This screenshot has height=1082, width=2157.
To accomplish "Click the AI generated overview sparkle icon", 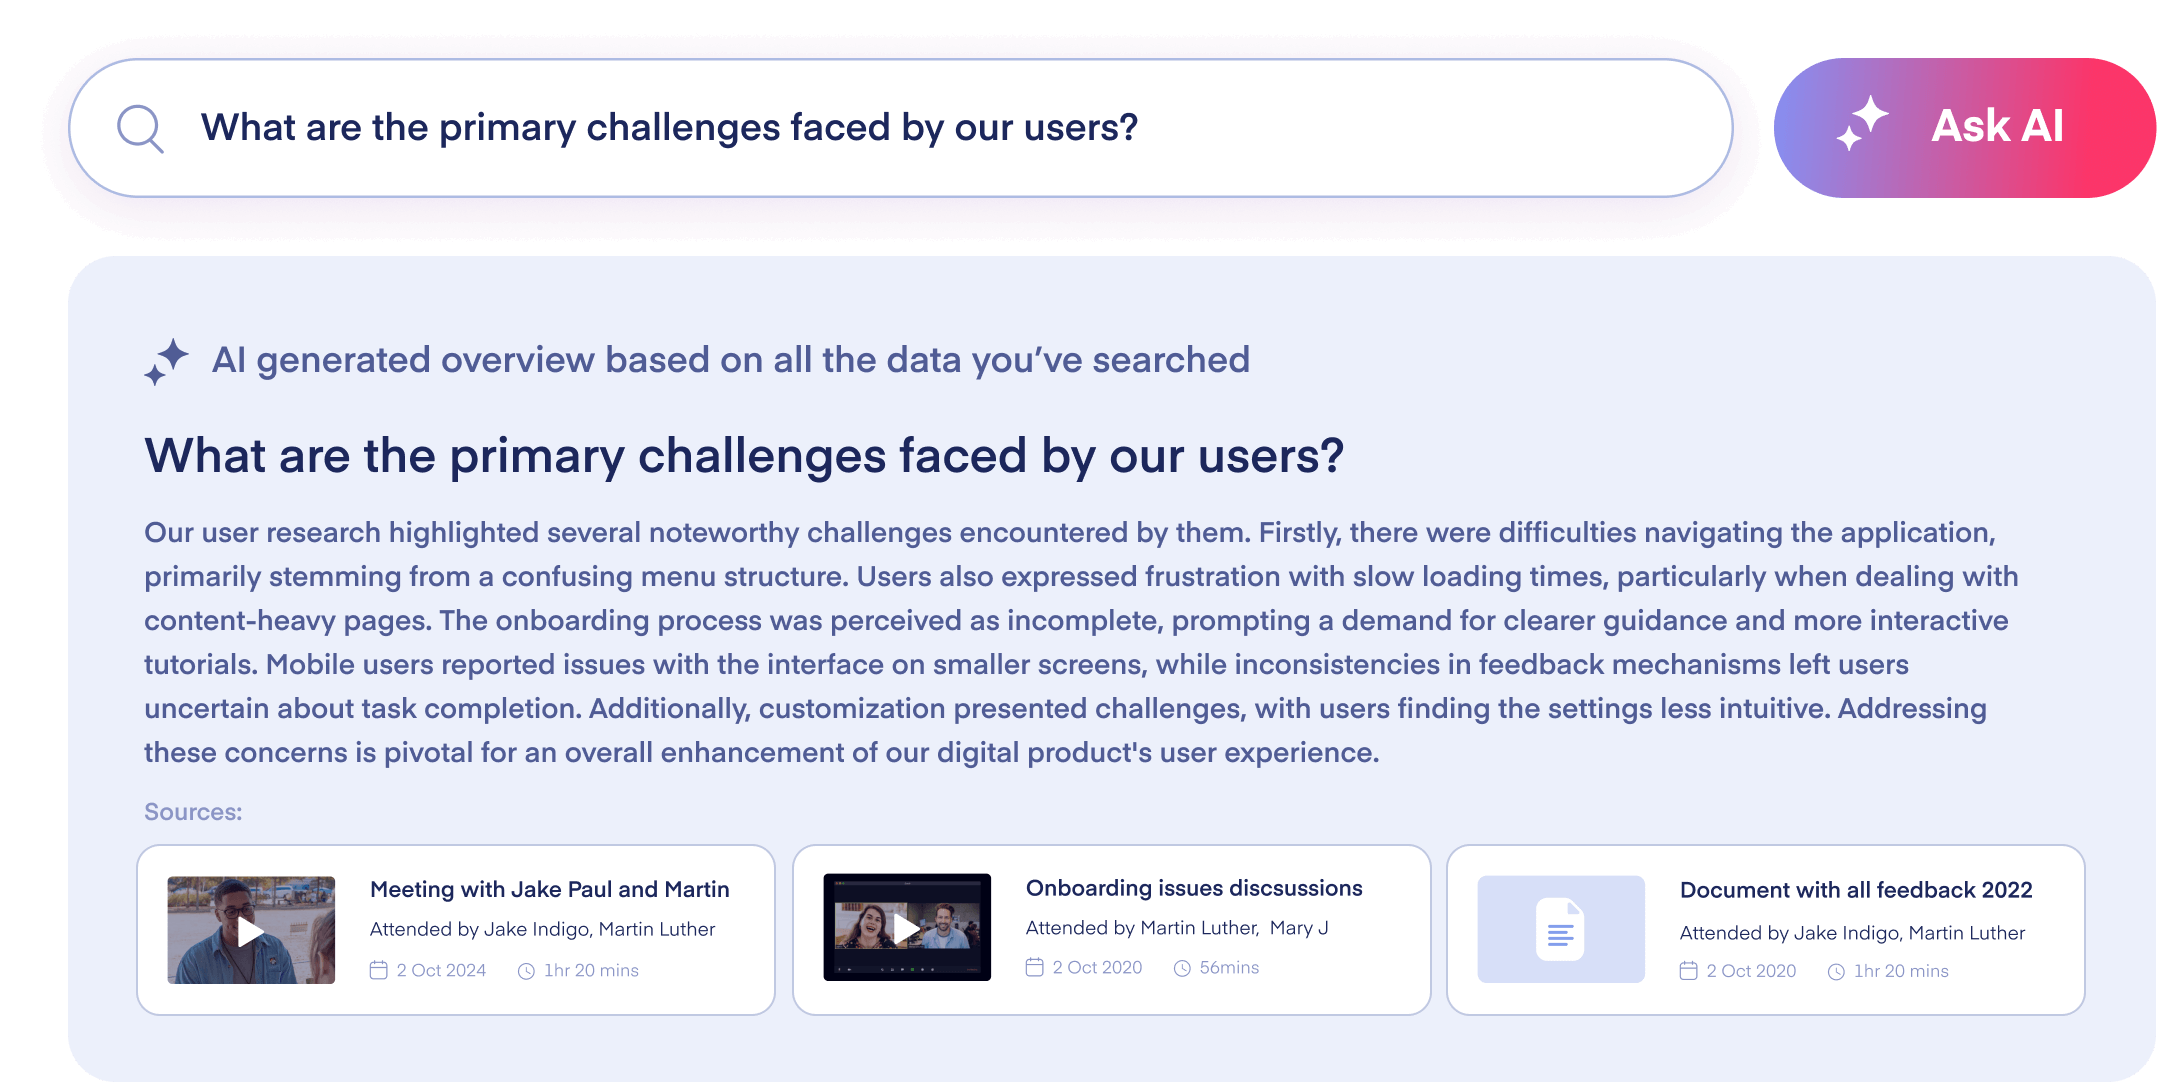I will pyautogui.click(x=167, y=359).
